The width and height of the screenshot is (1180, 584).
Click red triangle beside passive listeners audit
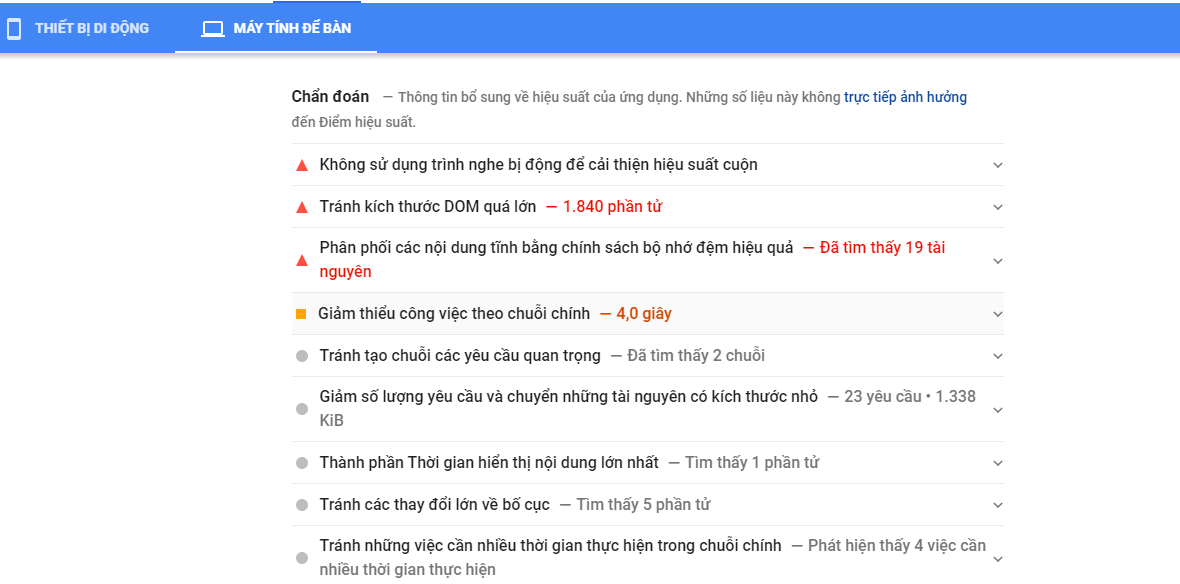(302, 166)
